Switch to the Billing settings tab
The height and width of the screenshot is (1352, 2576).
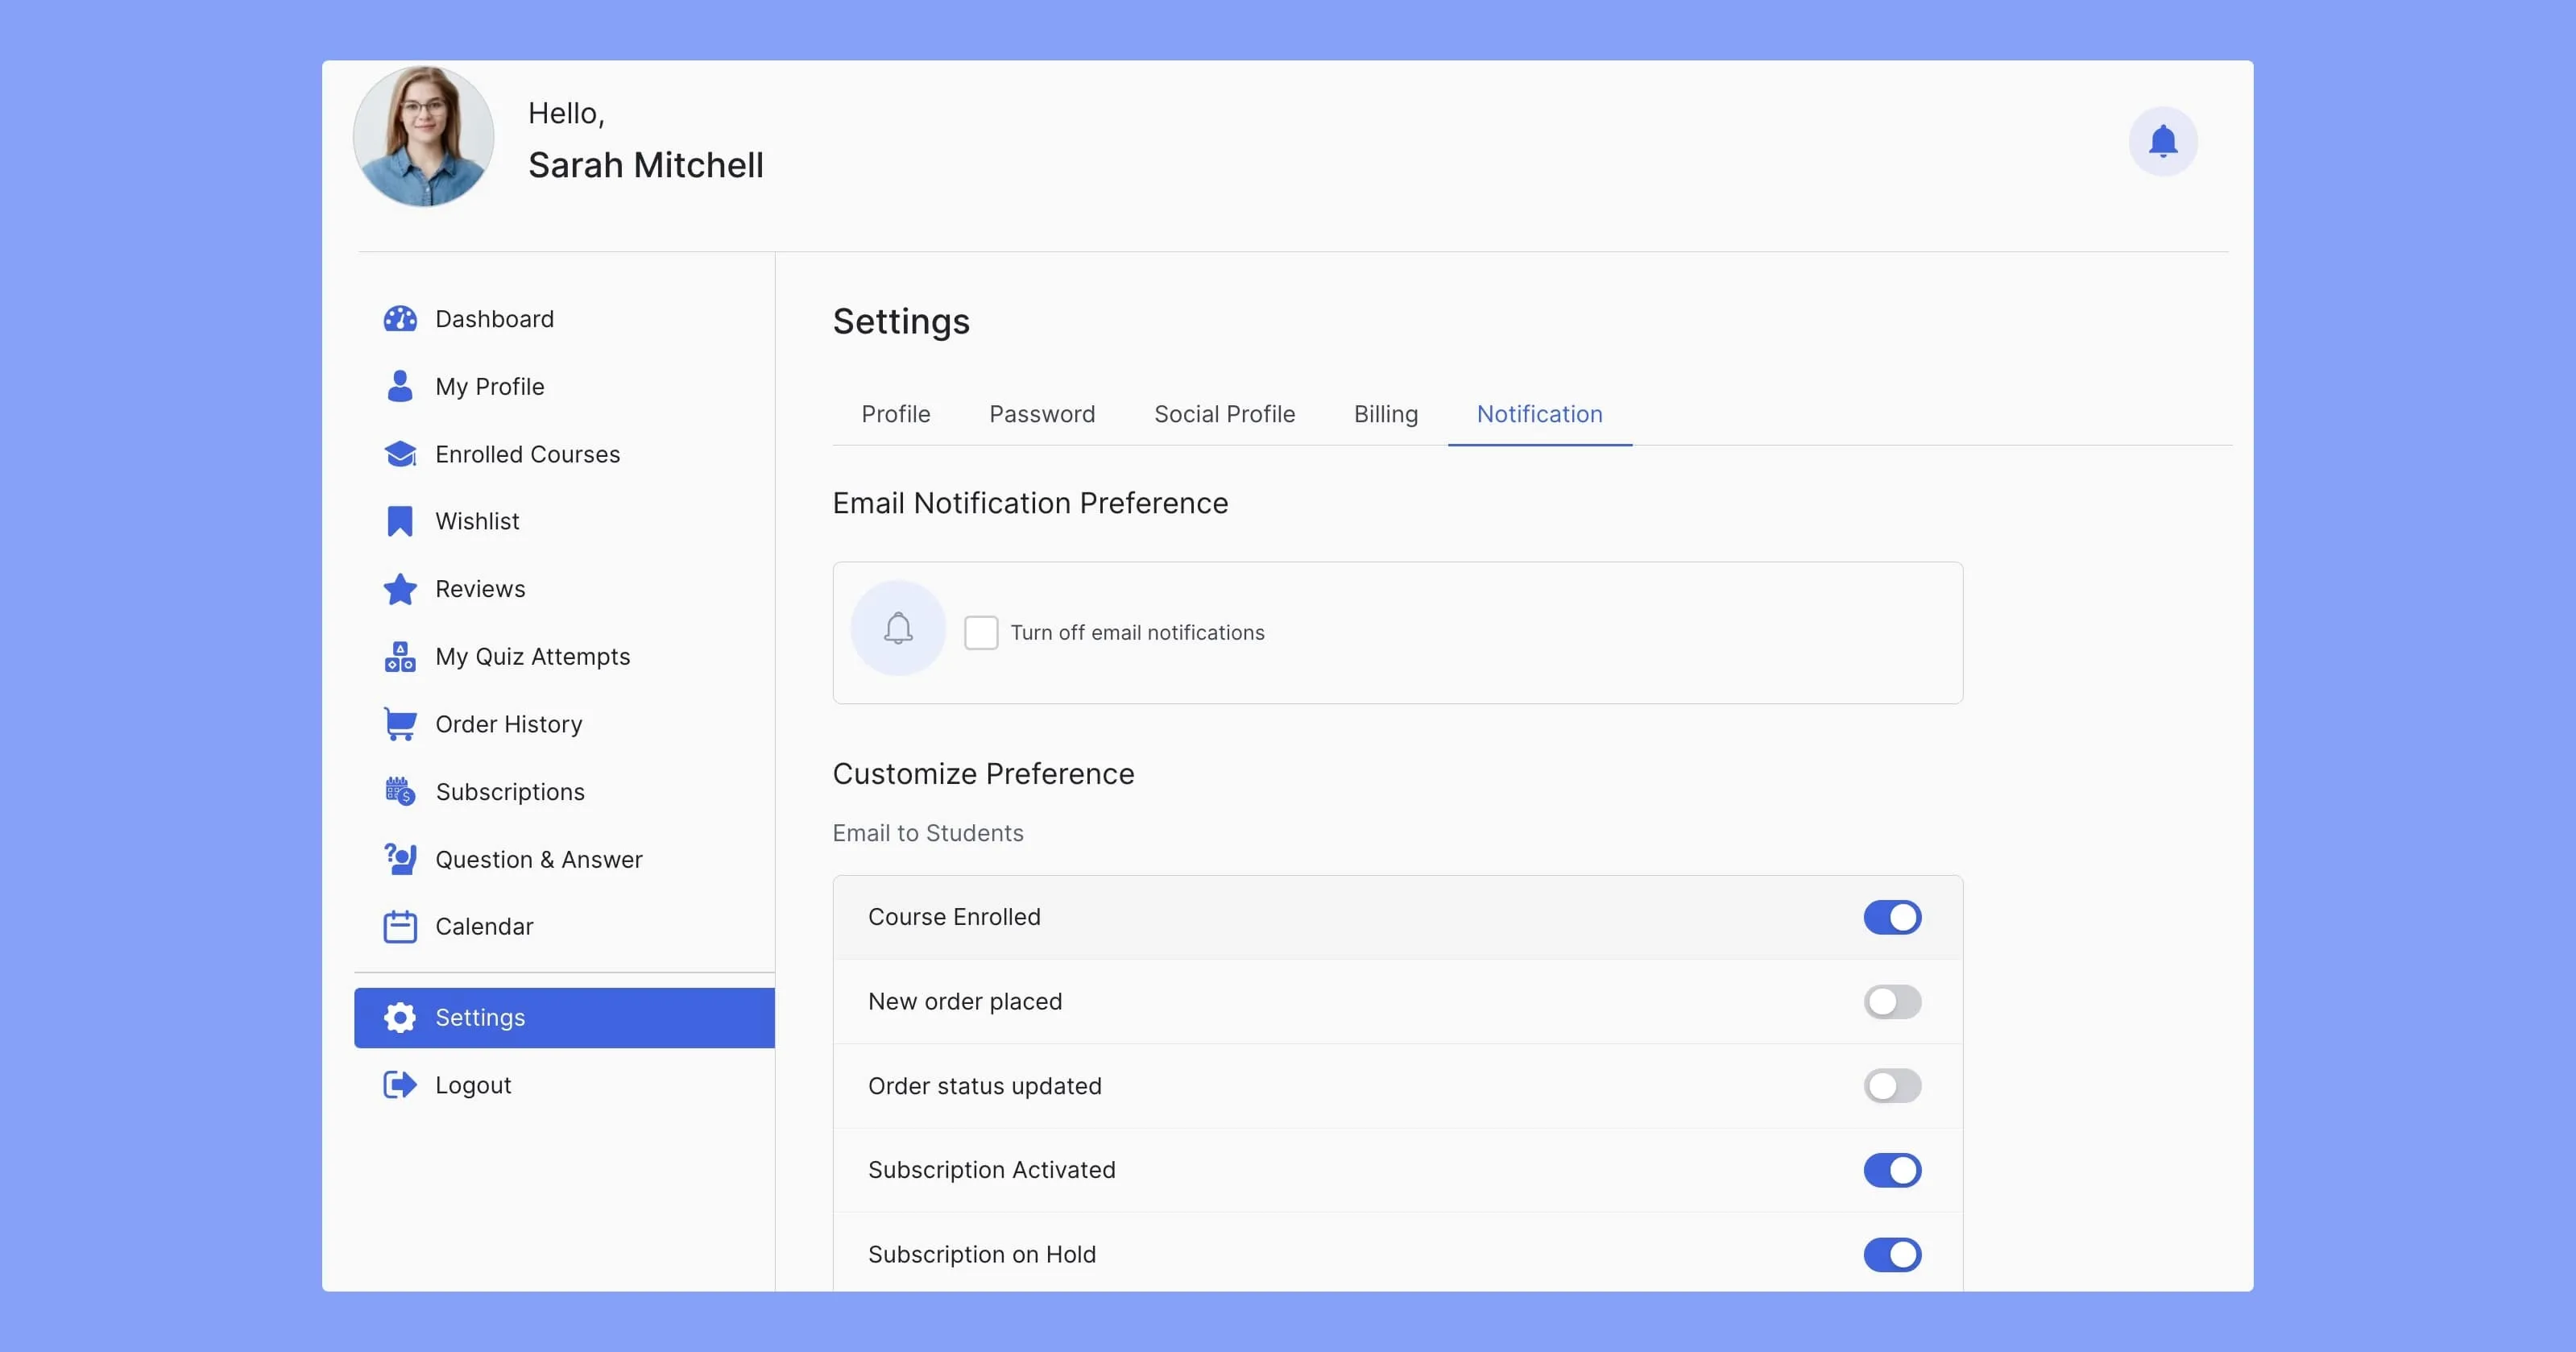pyautogui.click(x=1385, y=413)
